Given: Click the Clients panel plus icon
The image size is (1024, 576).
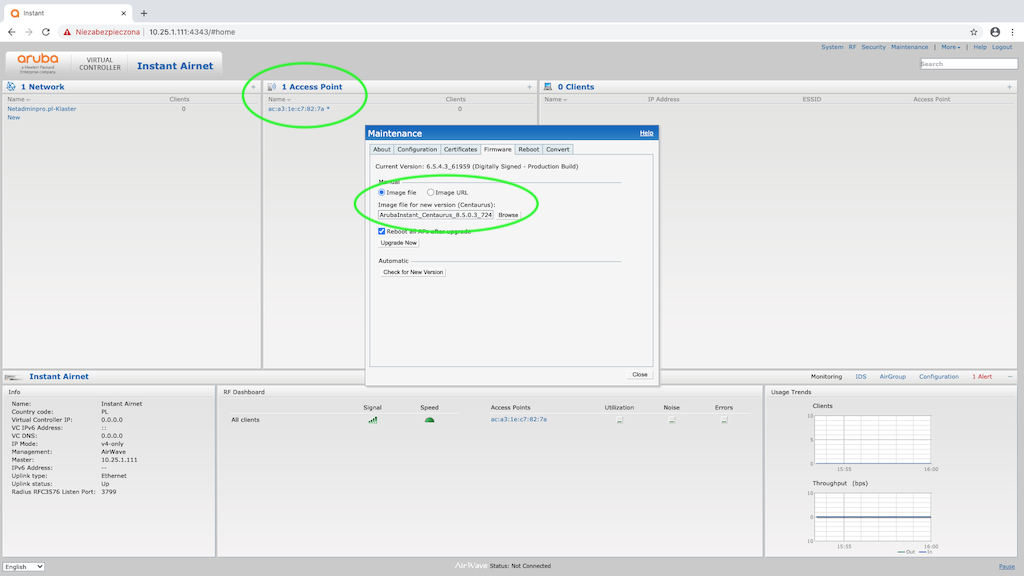Looking at the screenshot, I should pos(1009,87).
